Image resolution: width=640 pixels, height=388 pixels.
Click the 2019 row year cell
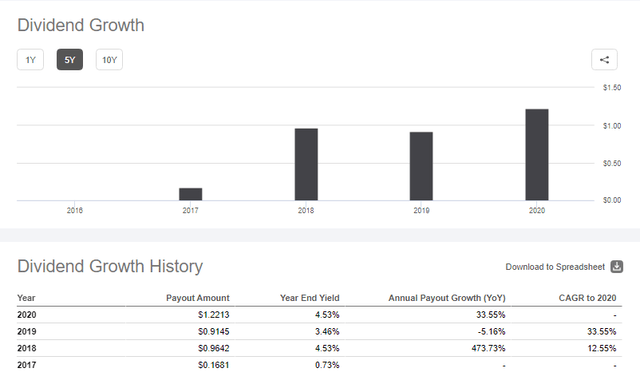(27, 331)
